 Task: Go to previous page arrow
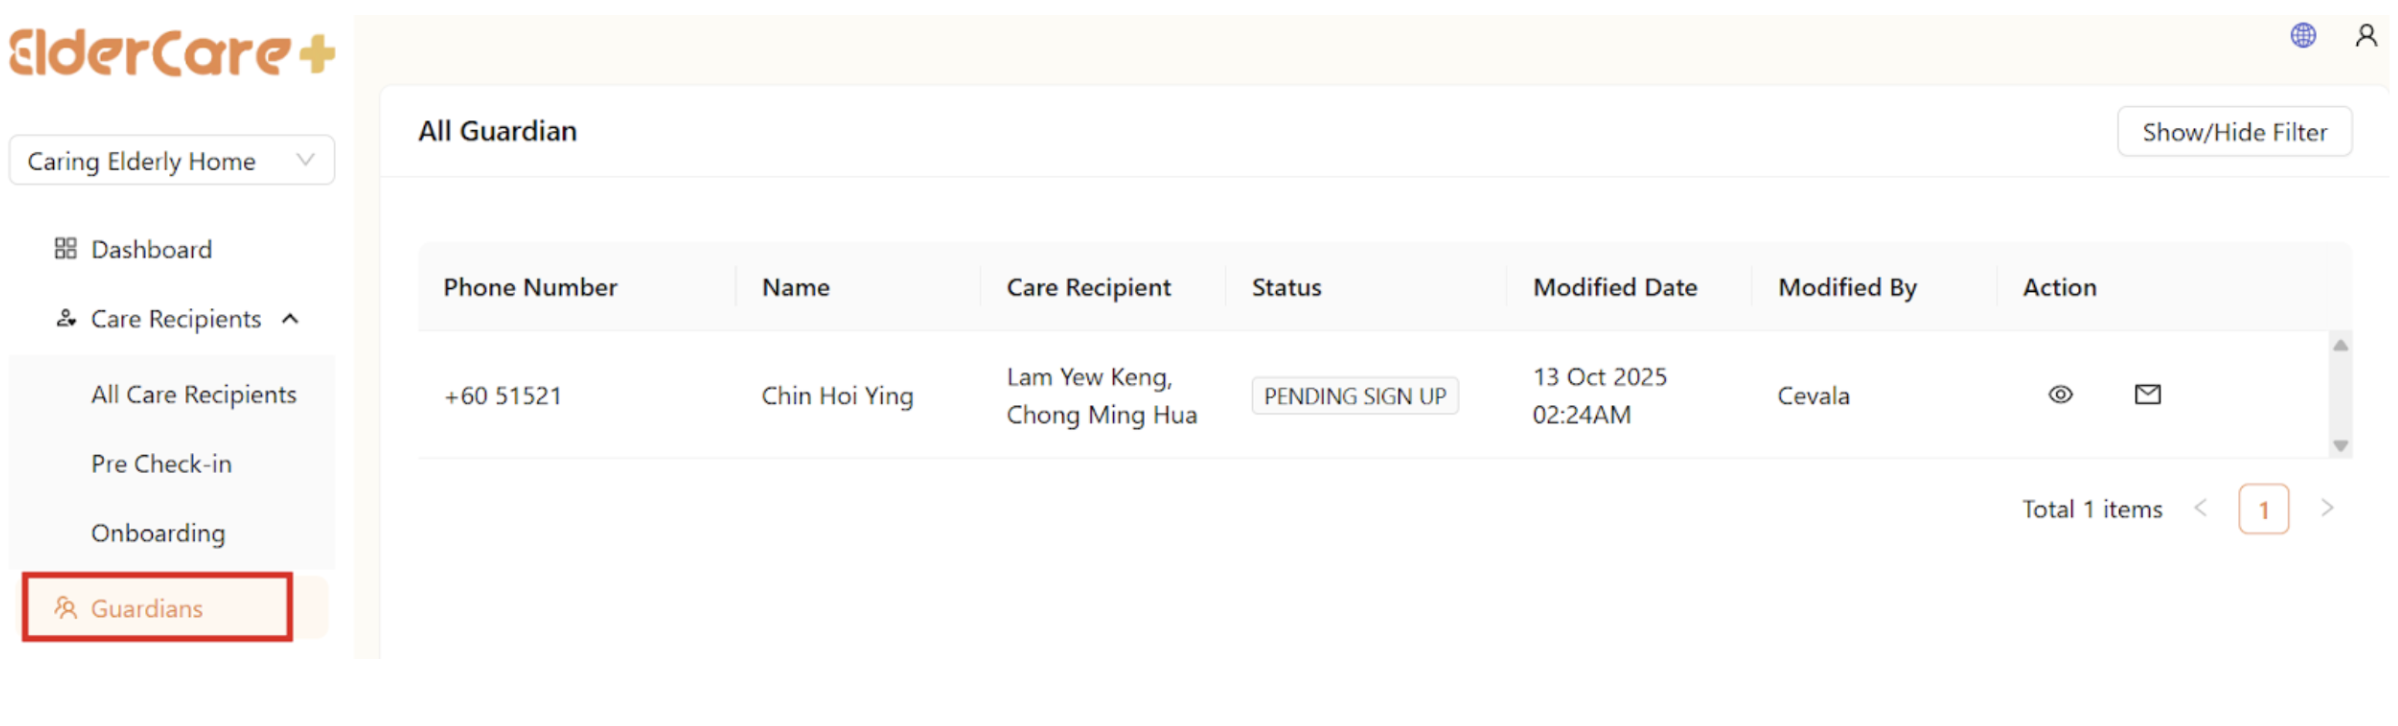pyautogui.click(x=2201, y=509)
